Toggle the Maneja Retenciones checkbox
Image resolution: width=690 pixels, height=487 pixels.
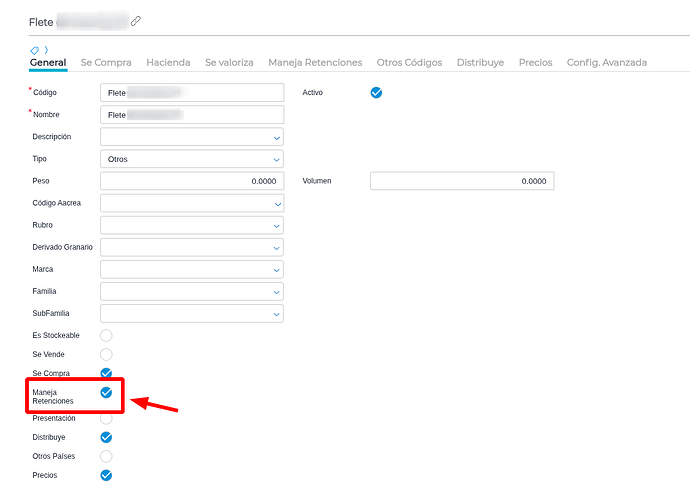pos(106,392)
